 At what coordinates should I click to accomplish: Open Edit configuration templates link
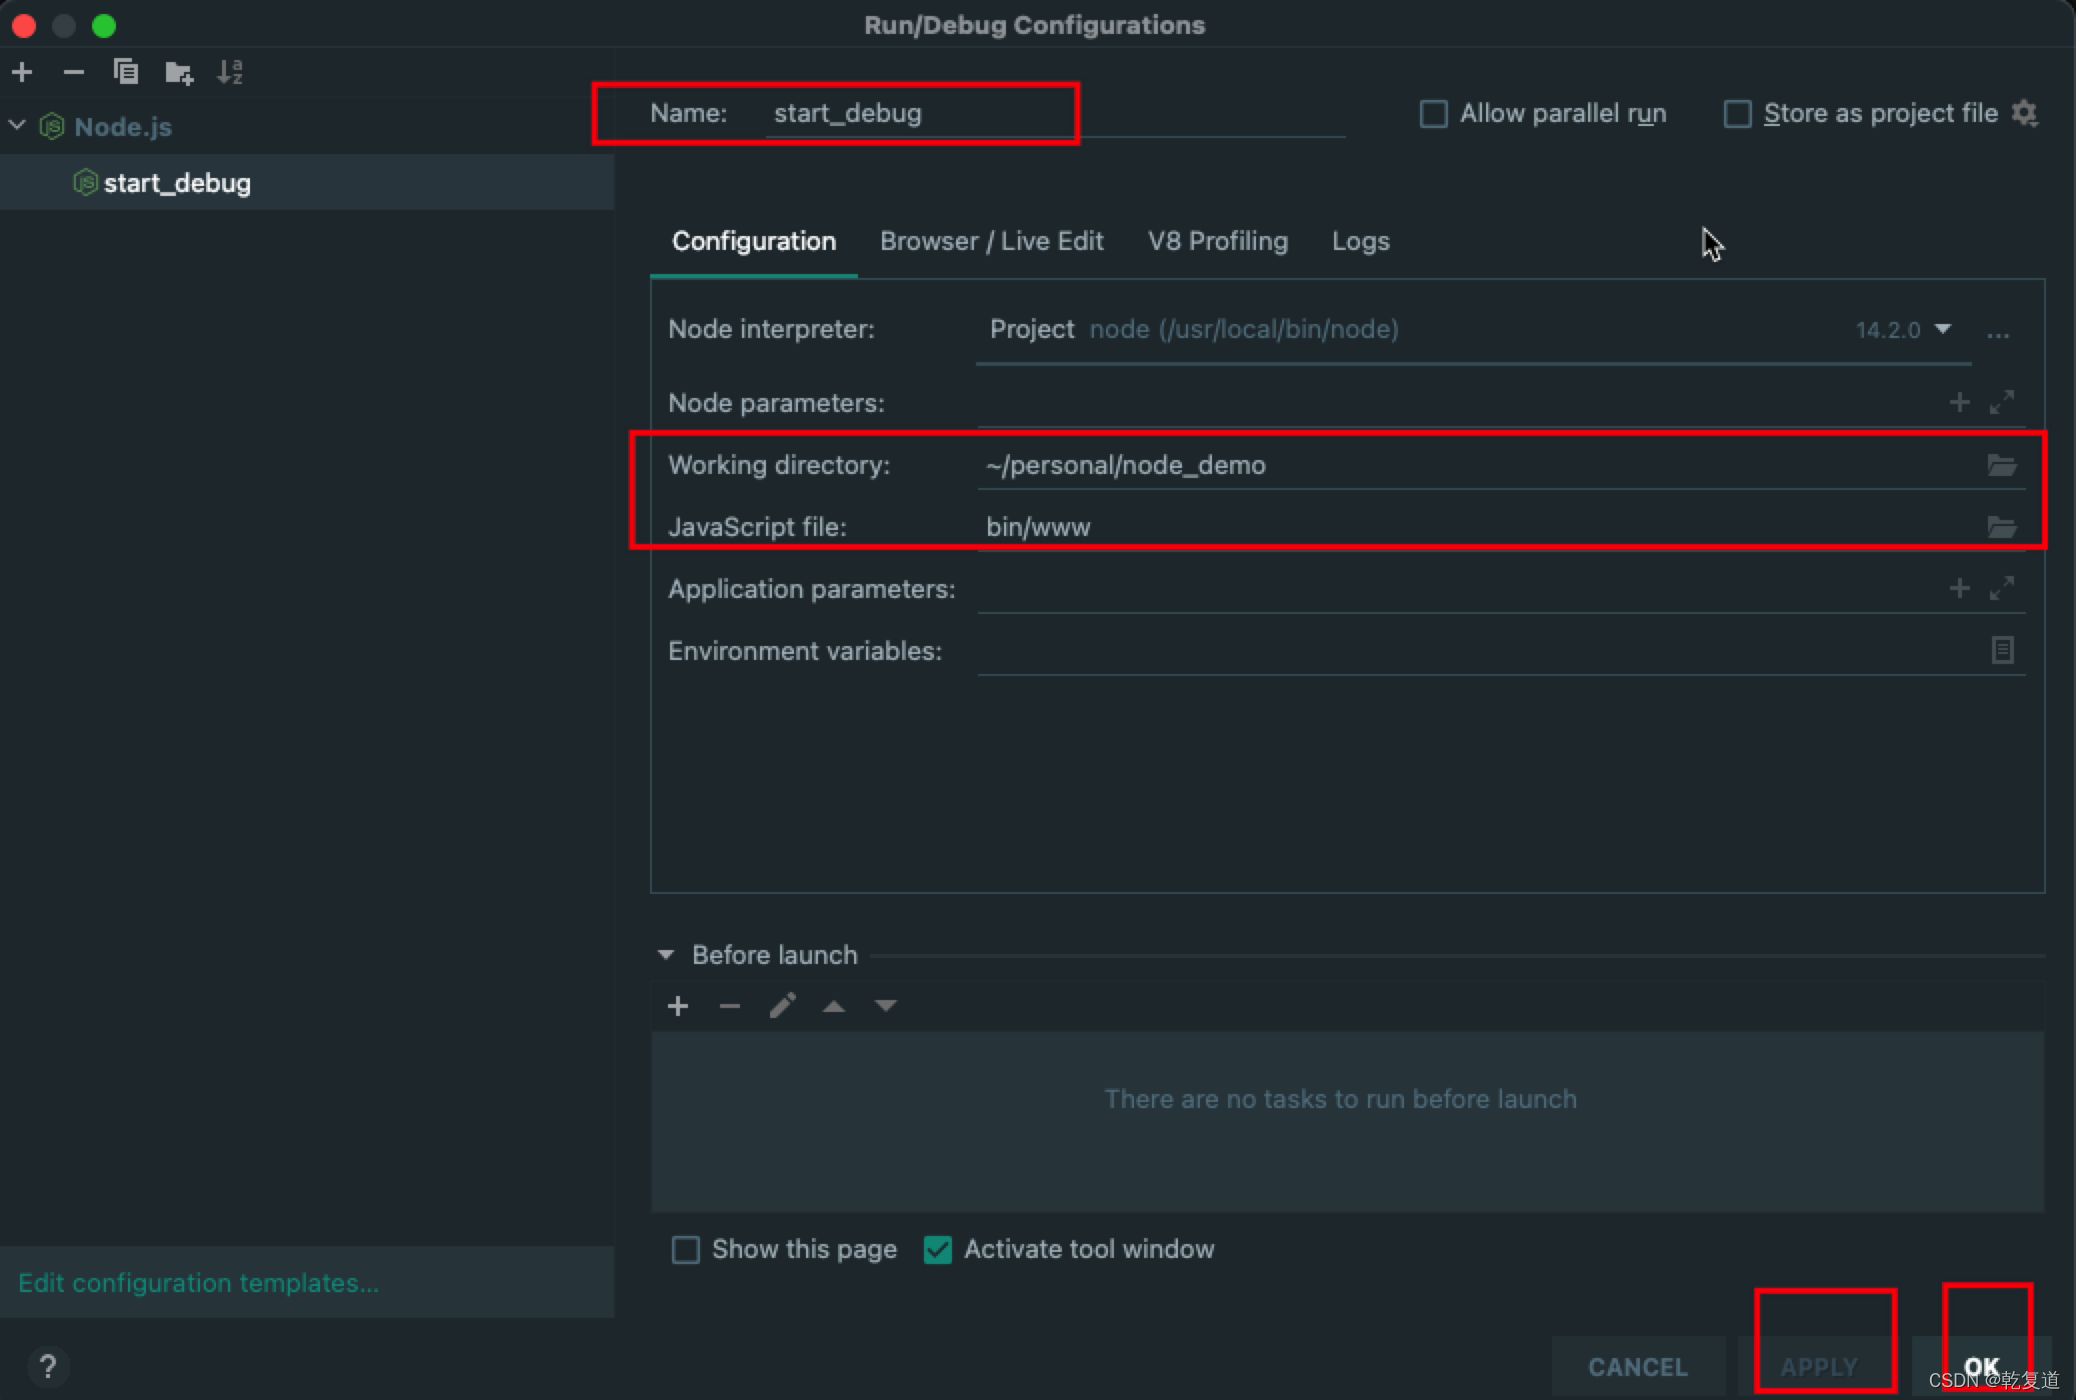[198, 1283]
